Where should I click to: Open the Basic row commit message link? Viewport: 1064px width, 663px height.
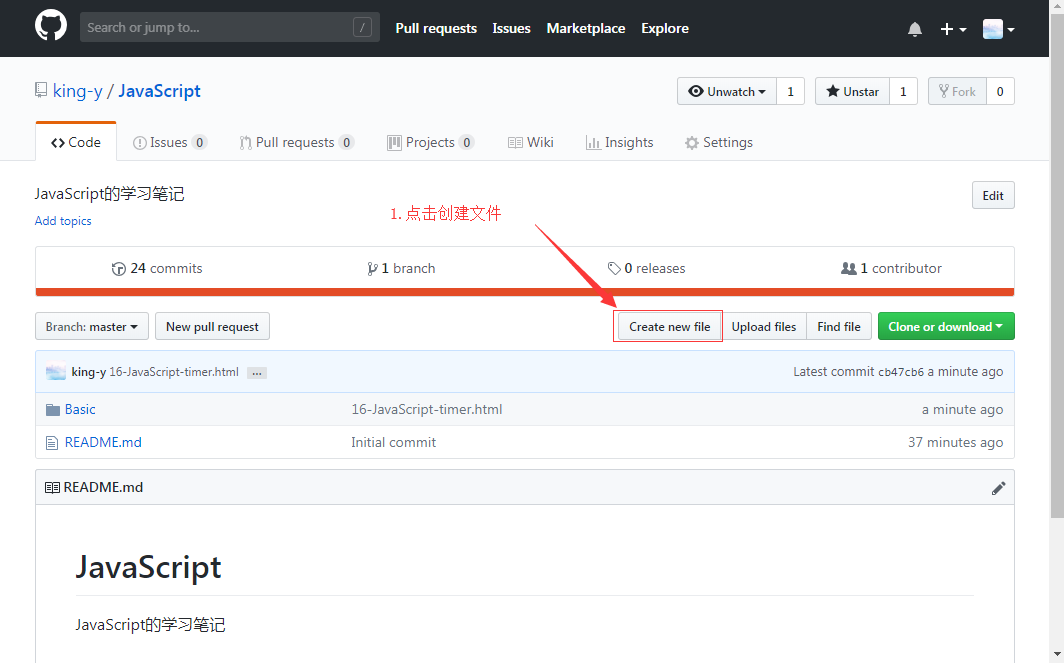pyautogui.click(x=427, y=409)
